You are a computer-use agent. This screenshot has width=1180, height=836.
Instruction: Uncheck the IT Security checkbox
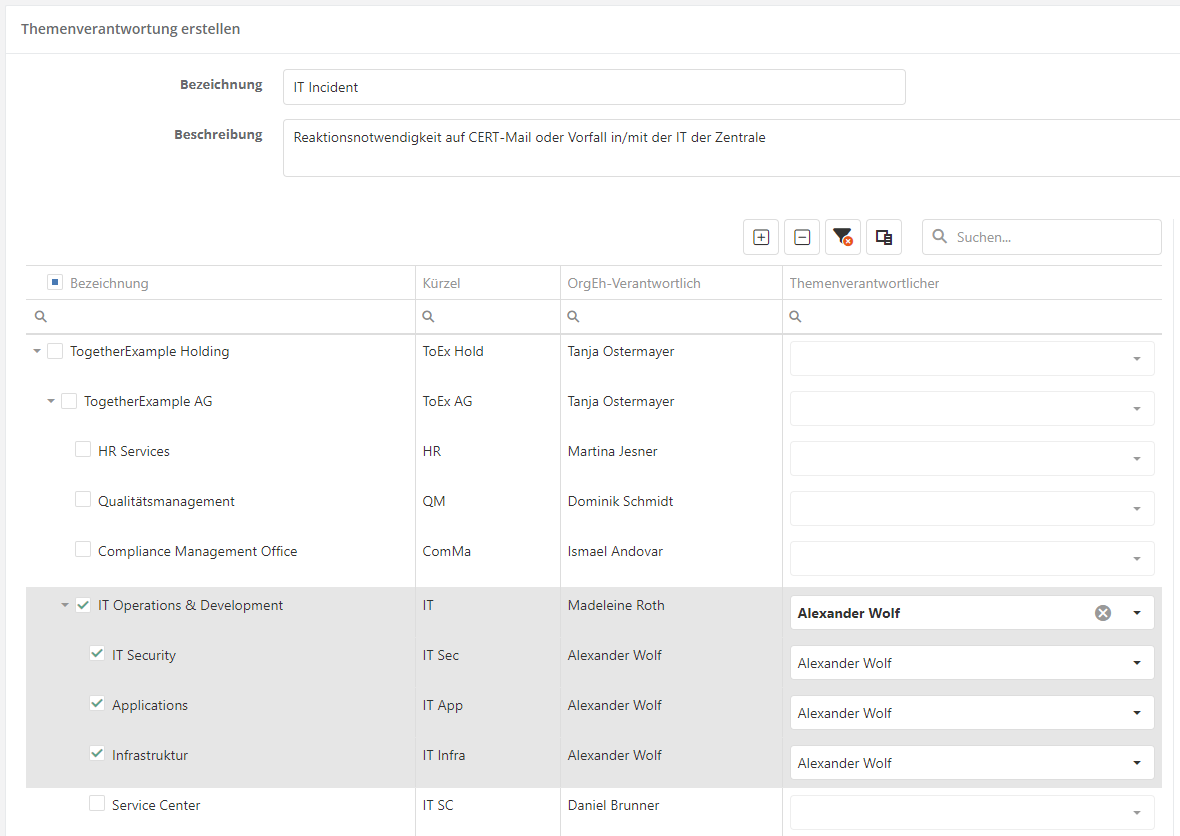[x=97, y=654]
